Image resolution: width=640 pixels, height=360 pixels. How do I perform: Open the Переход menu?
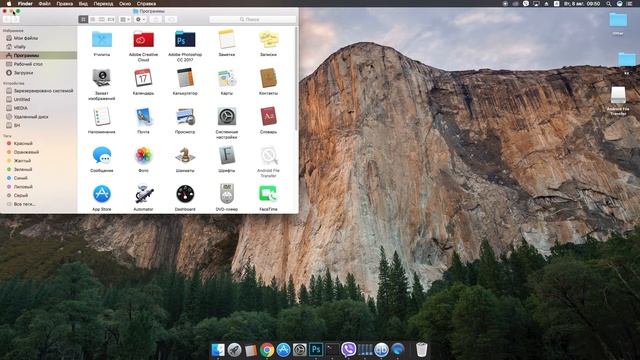tap(103, 3)
